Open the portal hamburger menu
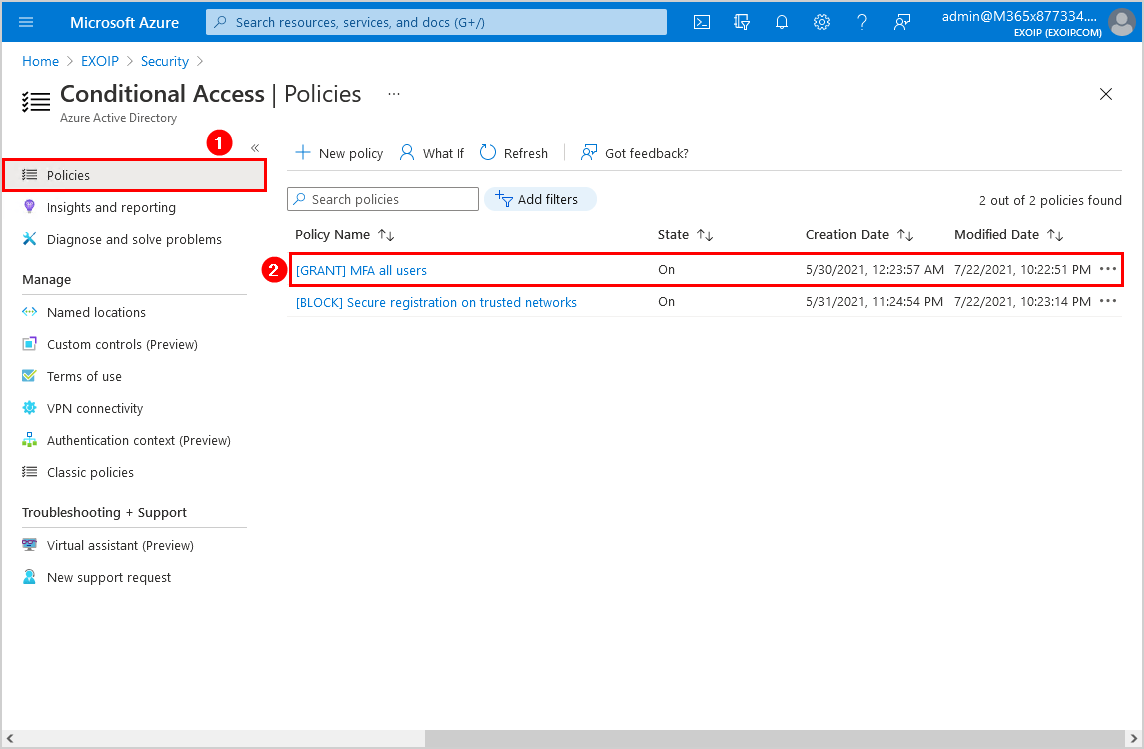The image size is (1144, 749). [x=24, y=21]
